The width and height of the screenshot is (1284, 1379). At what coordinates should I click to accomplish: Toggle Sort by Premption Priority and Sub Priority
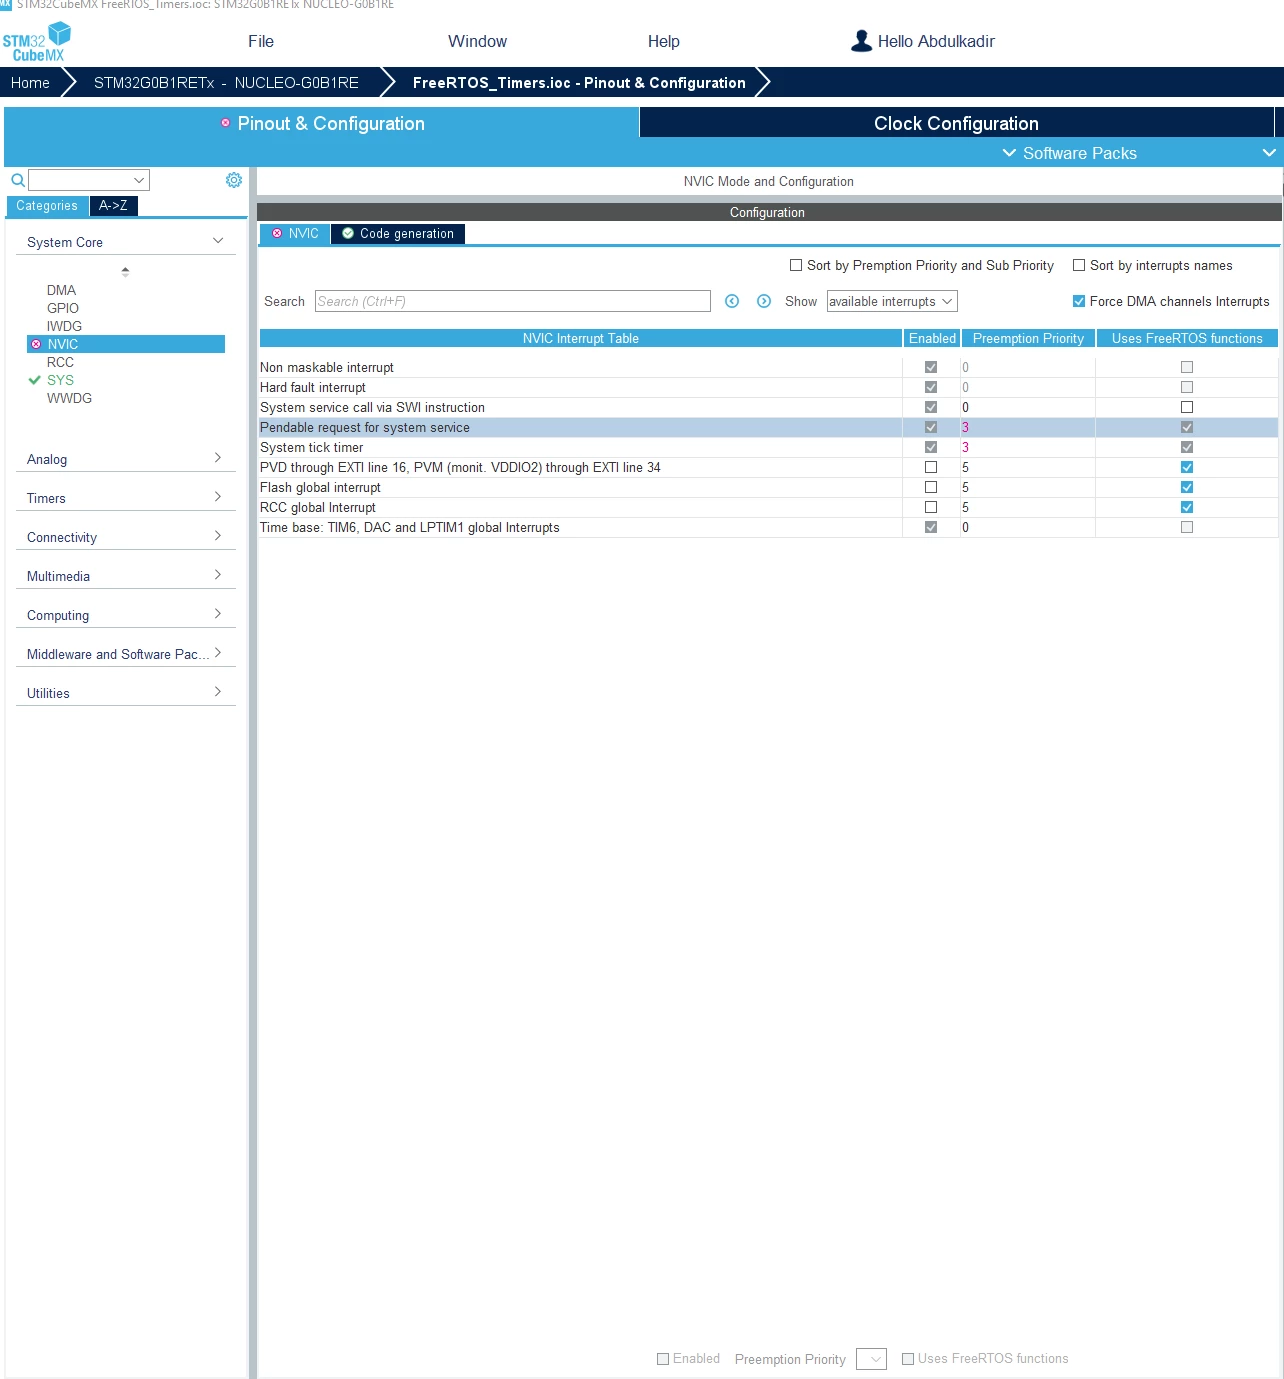click(796, 265)
